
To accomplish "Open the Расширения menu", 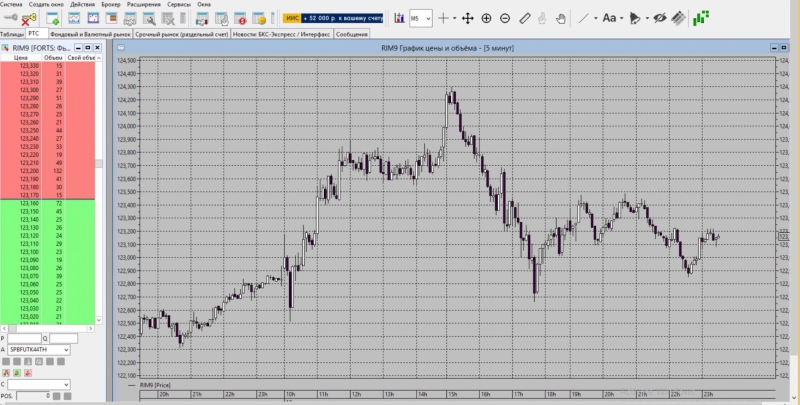I will [144, 4].
